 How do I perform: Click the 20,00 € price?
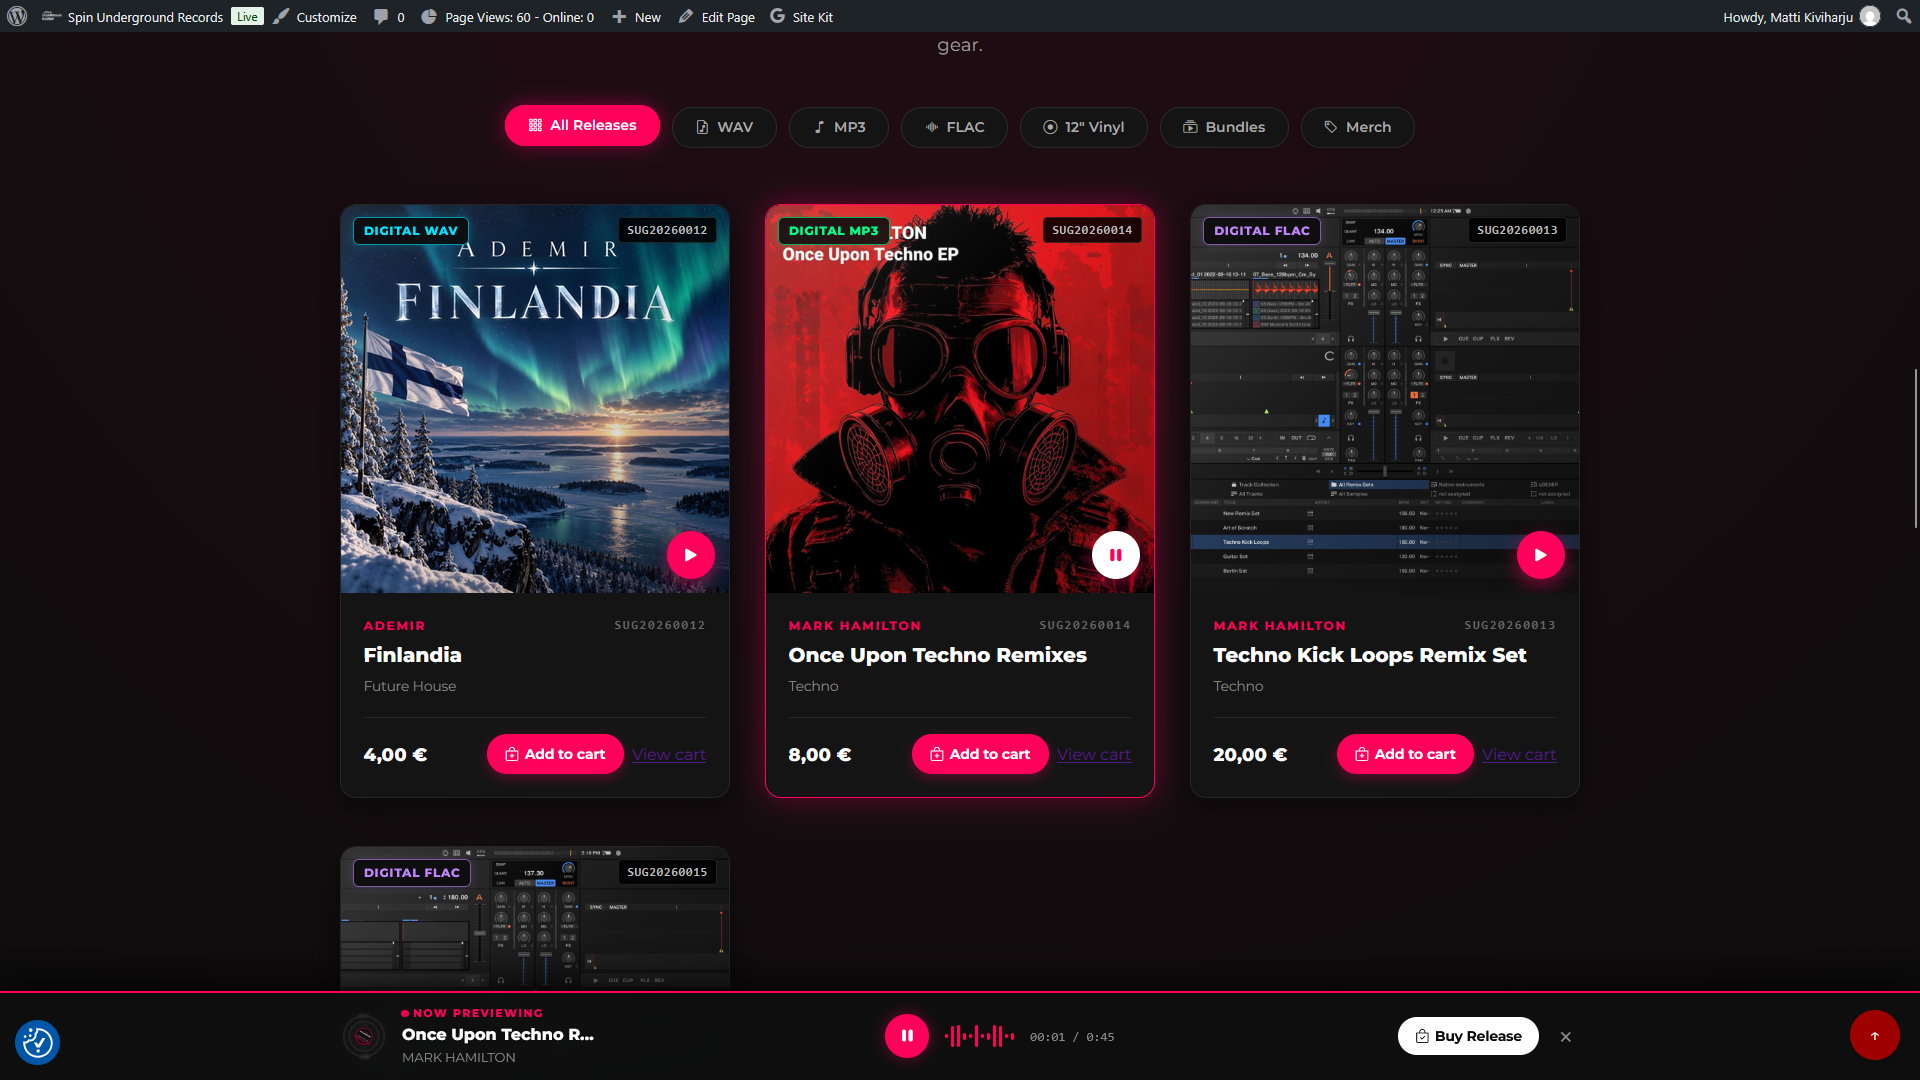tap(1250, 755)
